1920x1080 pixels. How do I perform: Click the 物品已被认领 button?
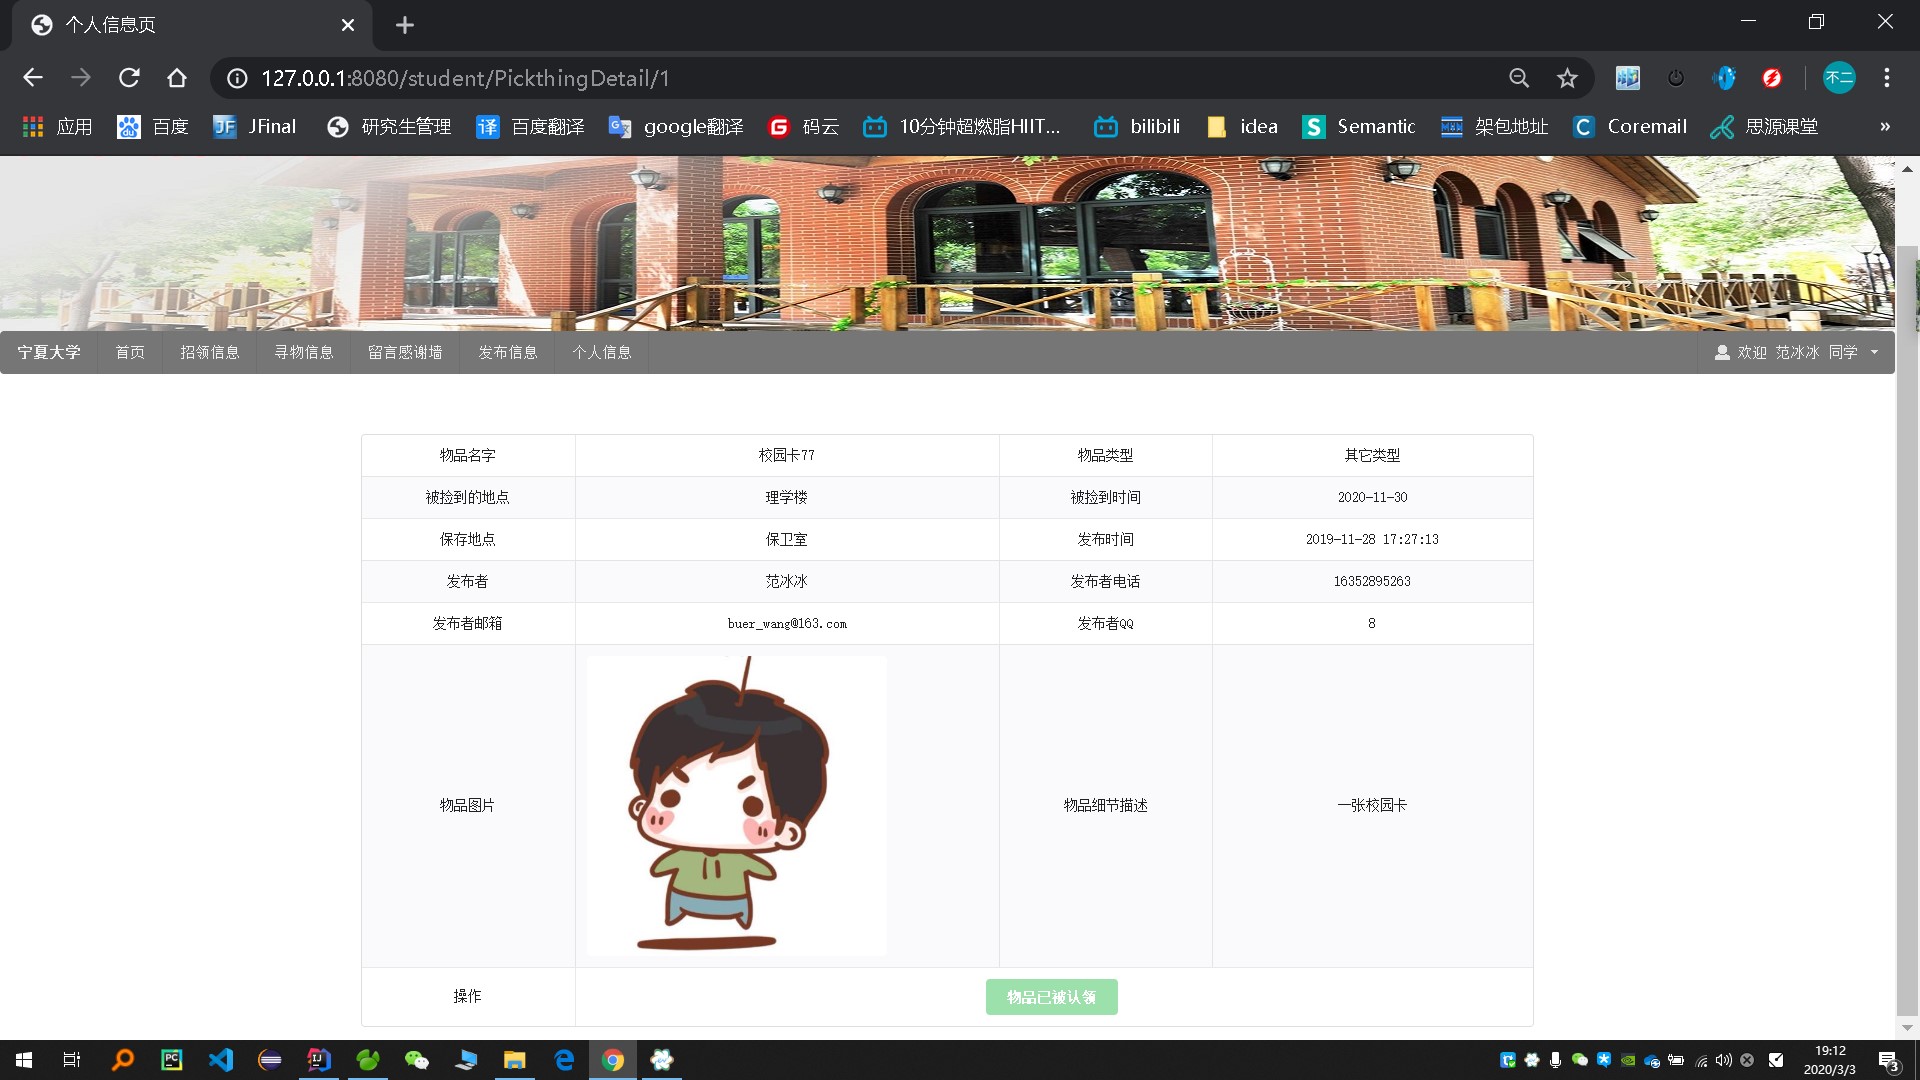1051,997
